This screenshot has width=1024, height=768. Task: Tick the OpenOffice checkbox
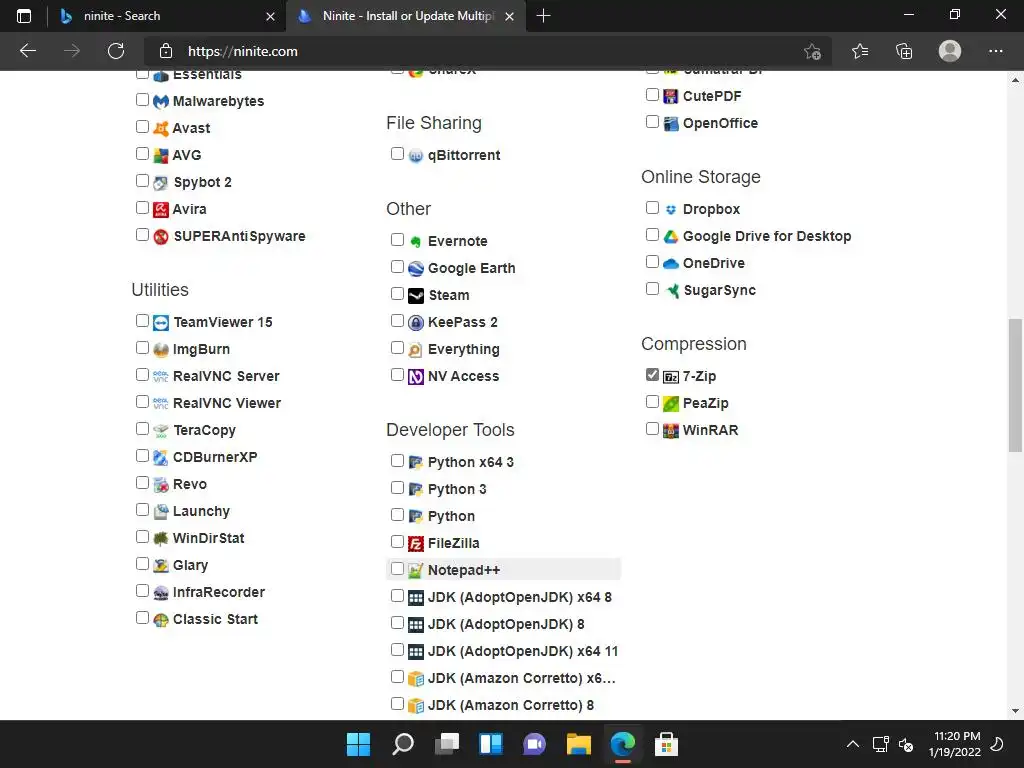coord(652,121)
